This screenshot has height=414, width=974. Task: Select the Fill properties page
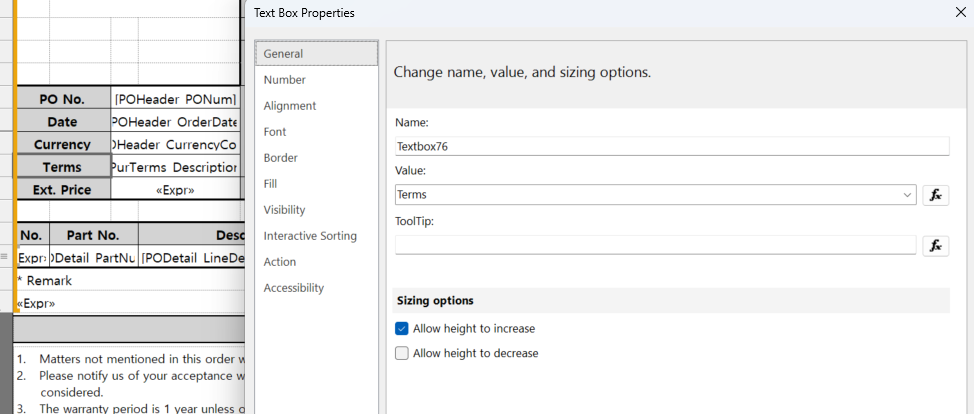(x=271, y=184)
